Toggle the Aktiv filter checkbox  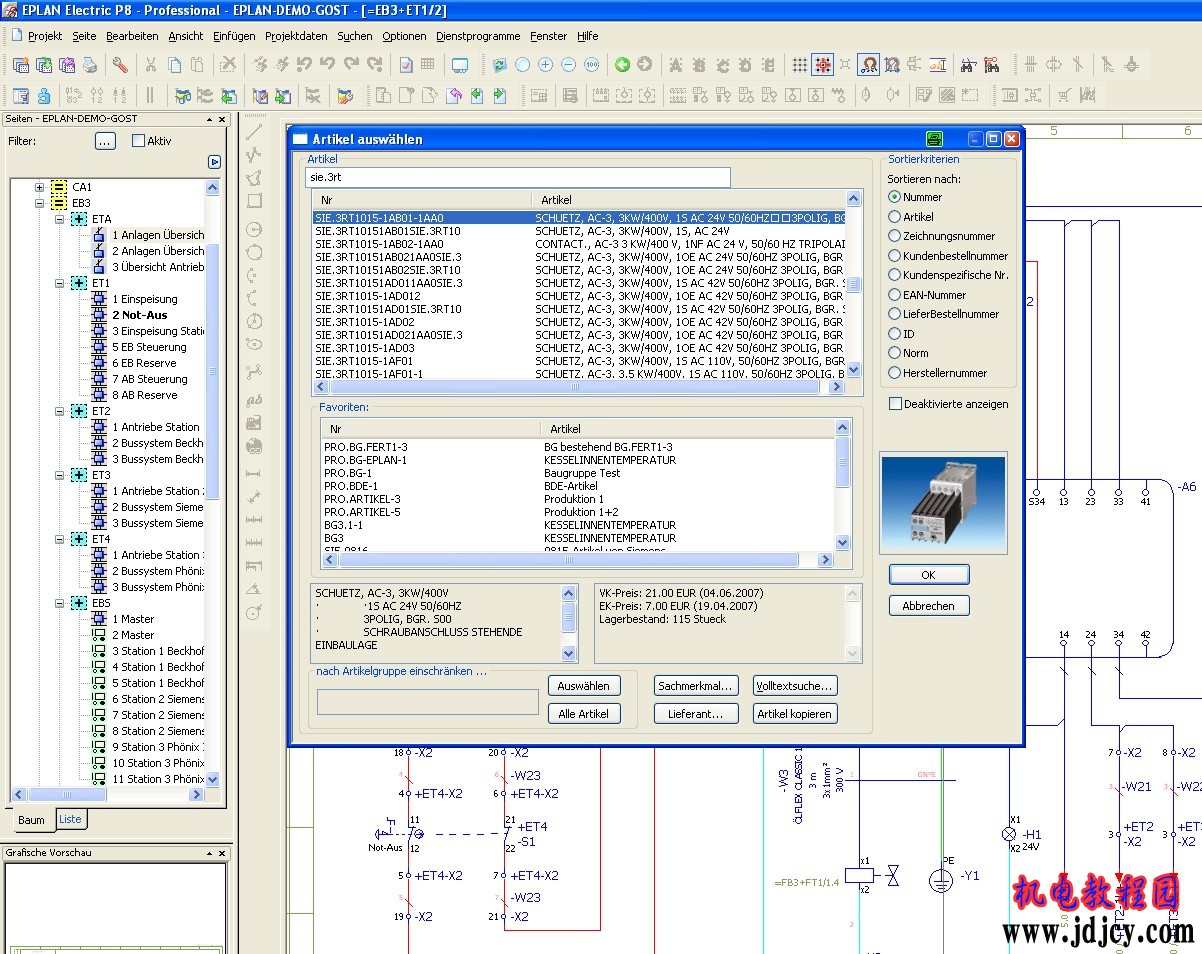138,141
